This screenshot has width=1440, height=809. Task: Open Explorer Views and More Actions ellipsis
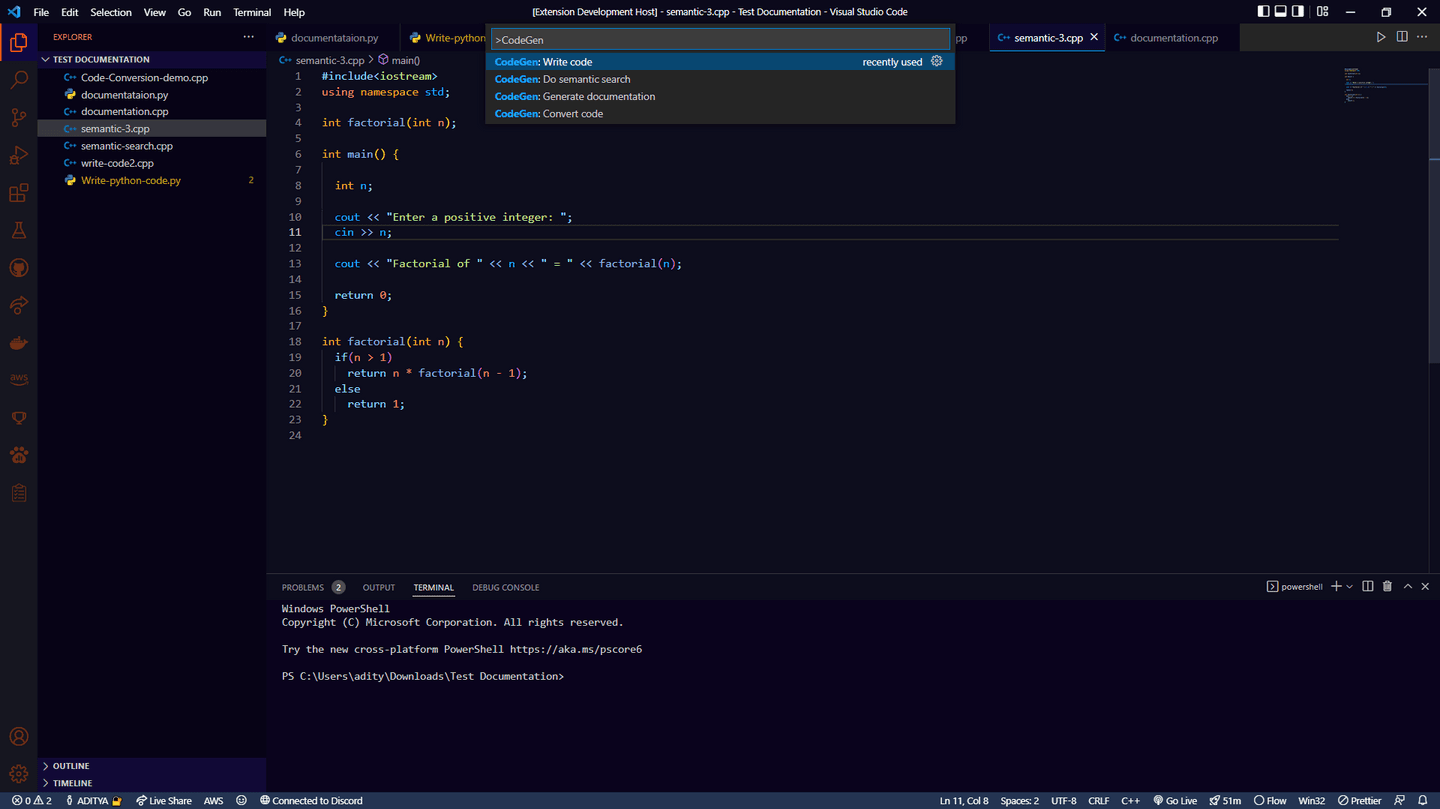click(x=248, y=37)
